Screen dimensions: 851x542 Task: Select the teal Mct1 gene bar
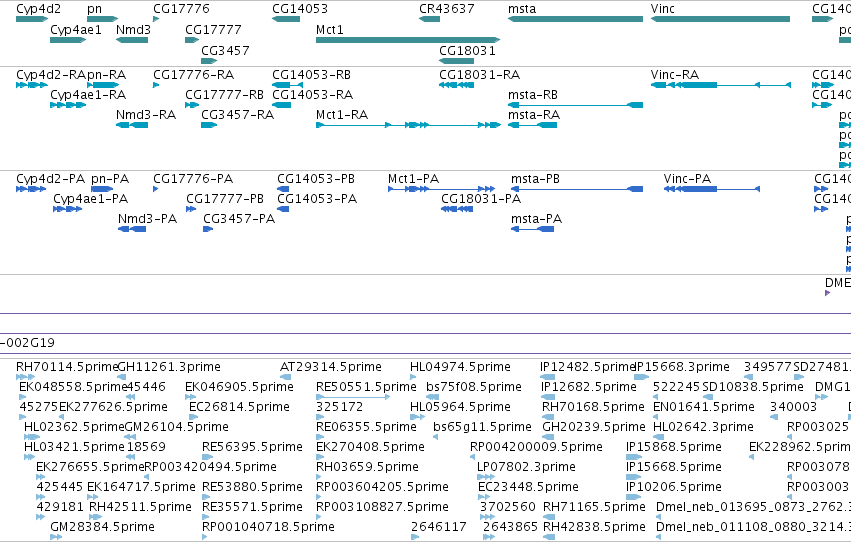408,40
